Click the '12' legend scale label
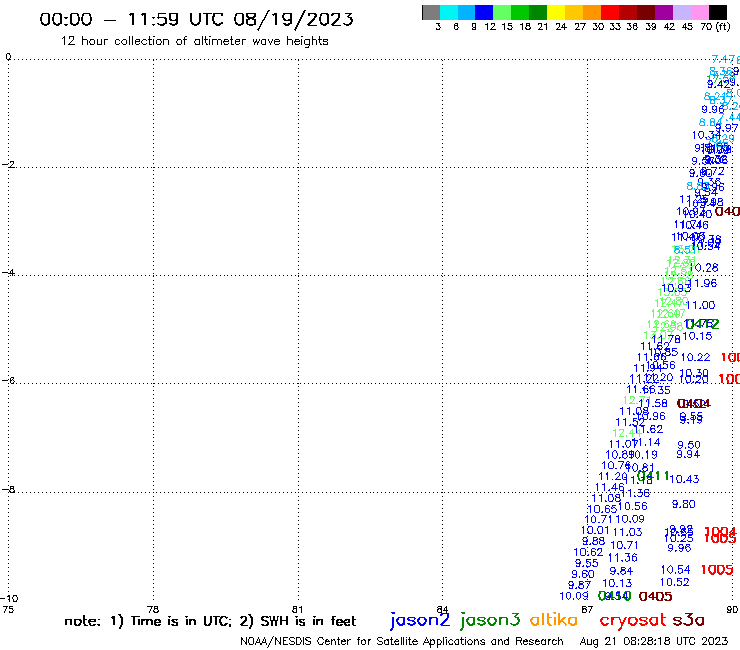 (x=490, y=26)
